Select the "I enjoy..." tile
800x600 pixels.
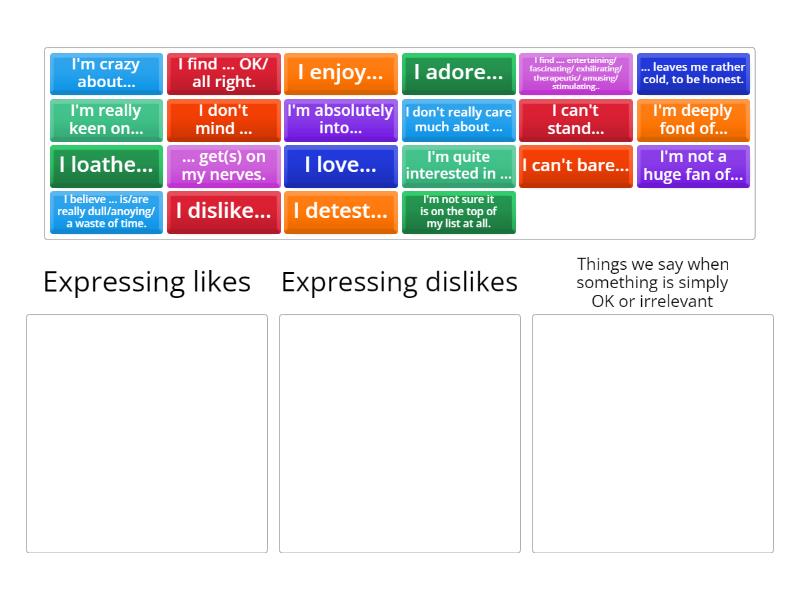tap(340, 72)
